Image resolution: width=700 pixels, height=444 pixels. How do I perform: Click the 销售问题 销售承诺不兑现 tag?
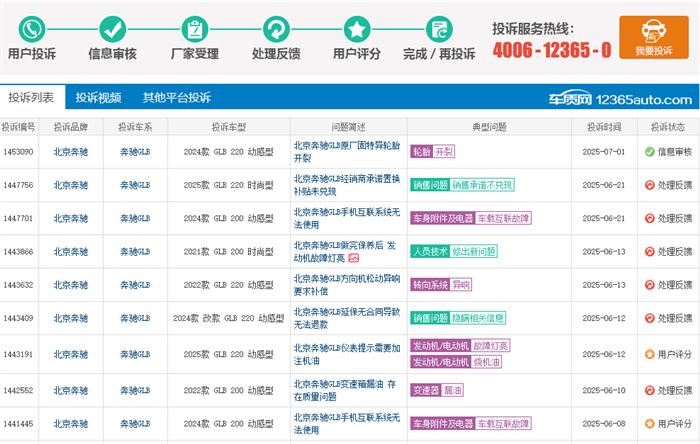pyautogui.click(x=462, y=185)
